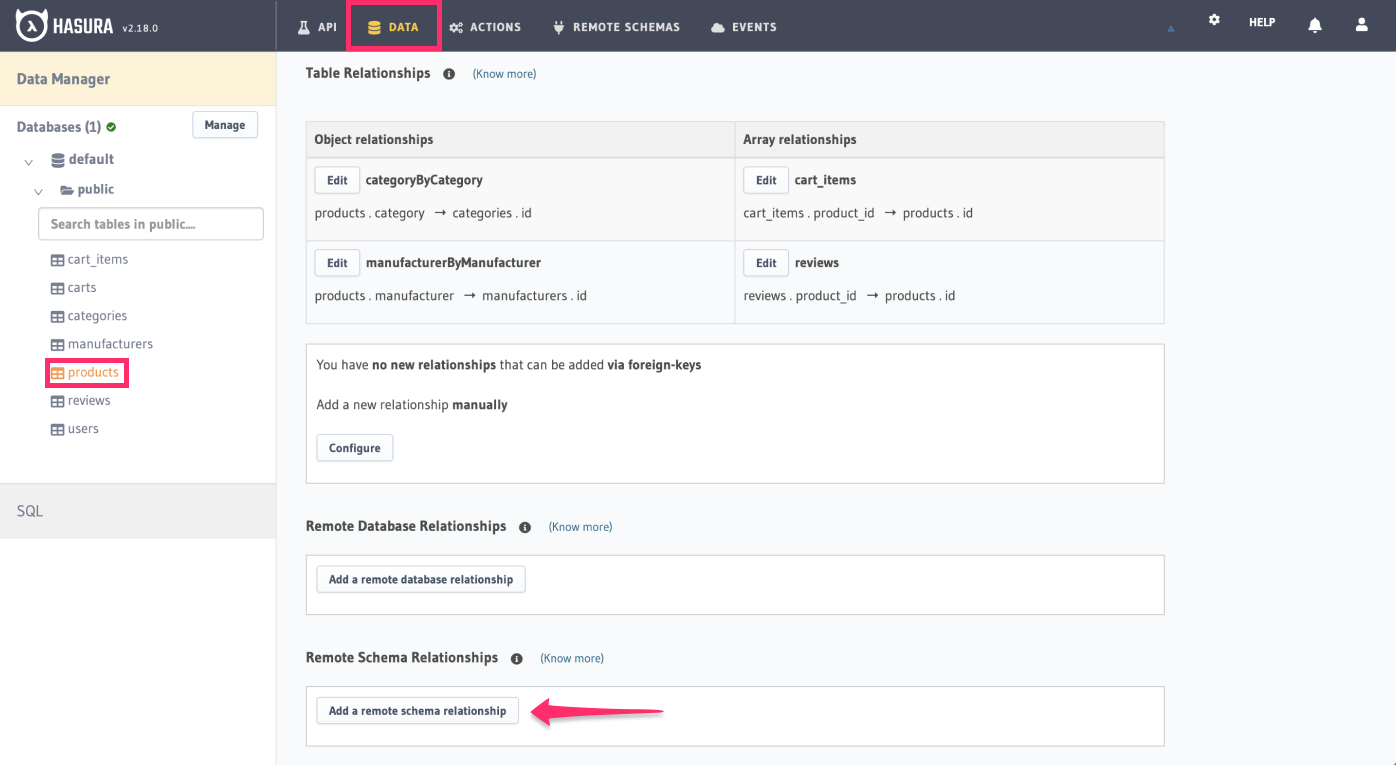Viewport: 1396px width, 765px height.
Task: Open the Know more link for Table Relationships
Action: click(504, 73)
